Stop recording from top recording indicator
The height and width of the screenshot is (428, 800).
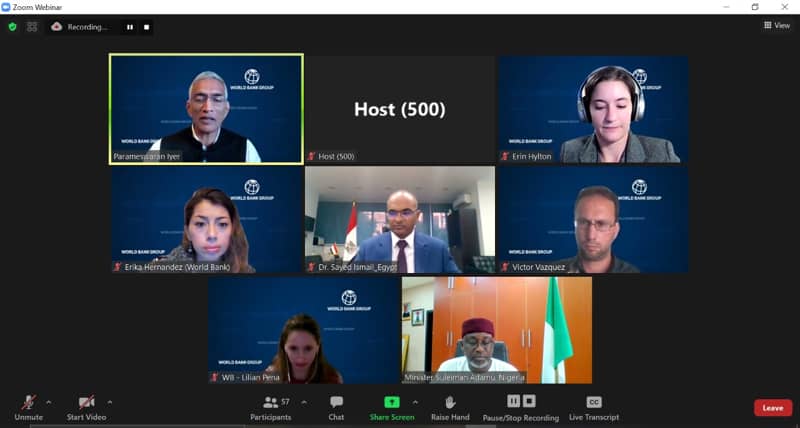pyautogui.click(x=146, y=27)
